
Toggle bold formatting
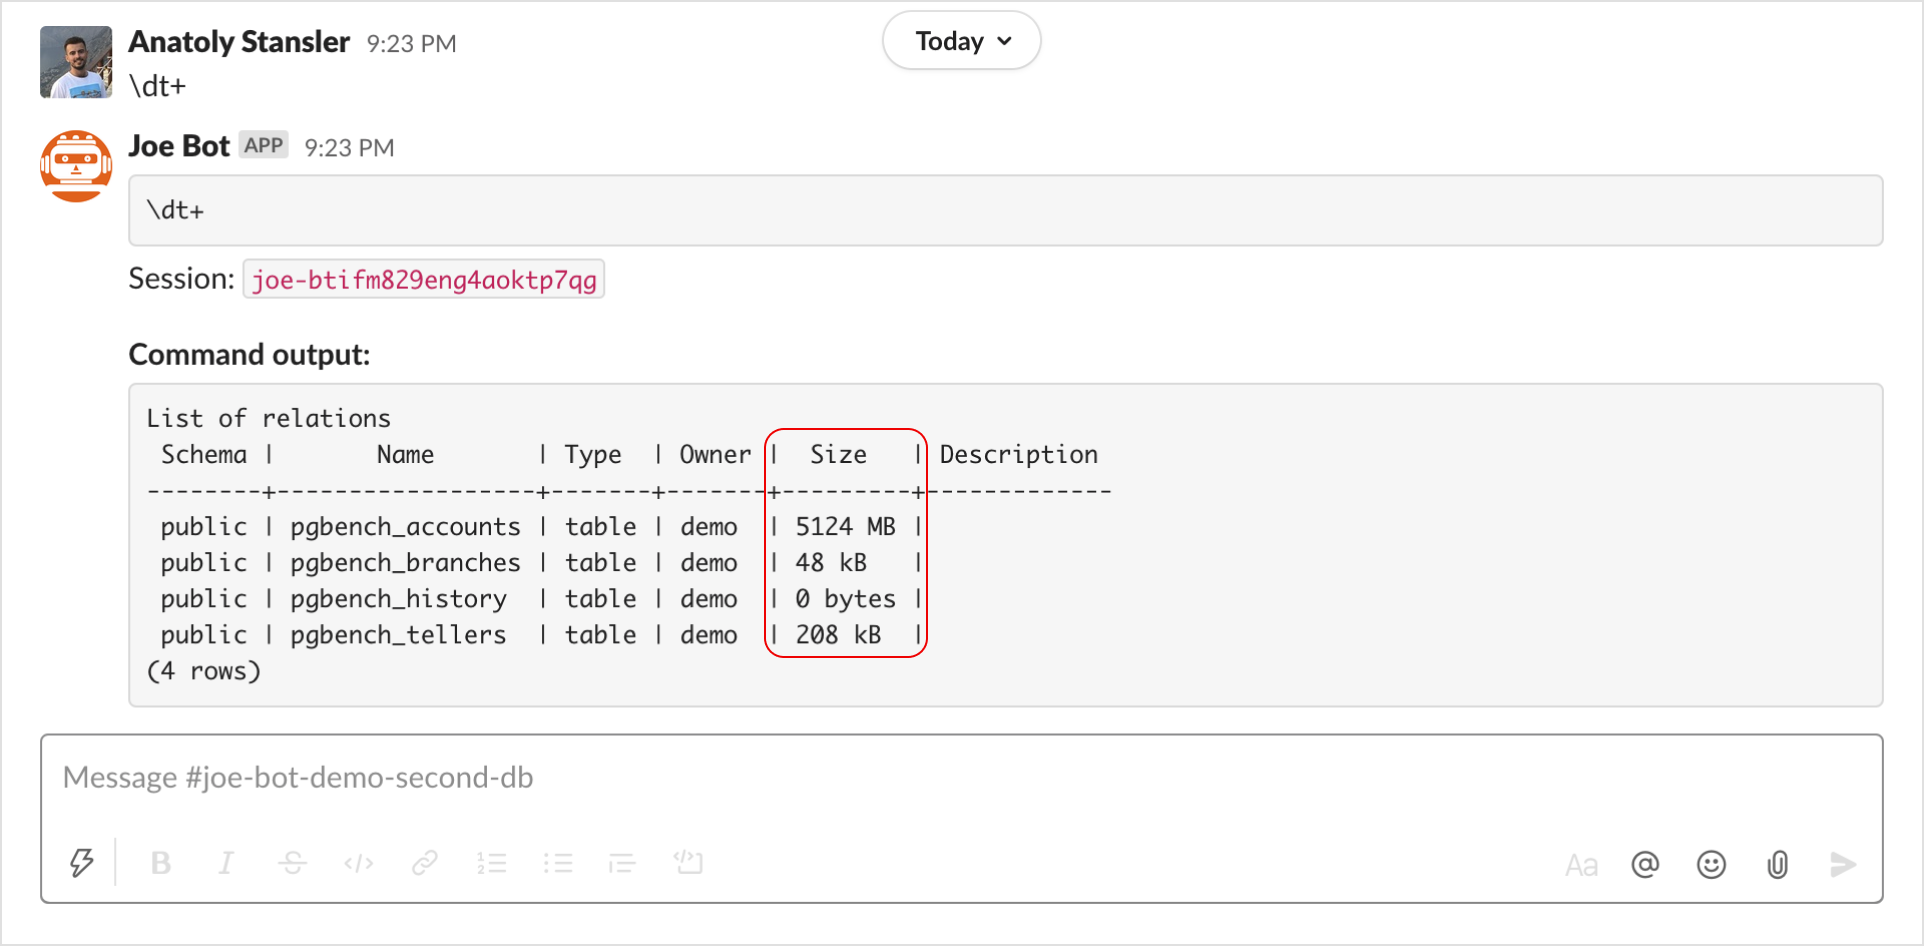pyautogui.click(x=161, y=863)
